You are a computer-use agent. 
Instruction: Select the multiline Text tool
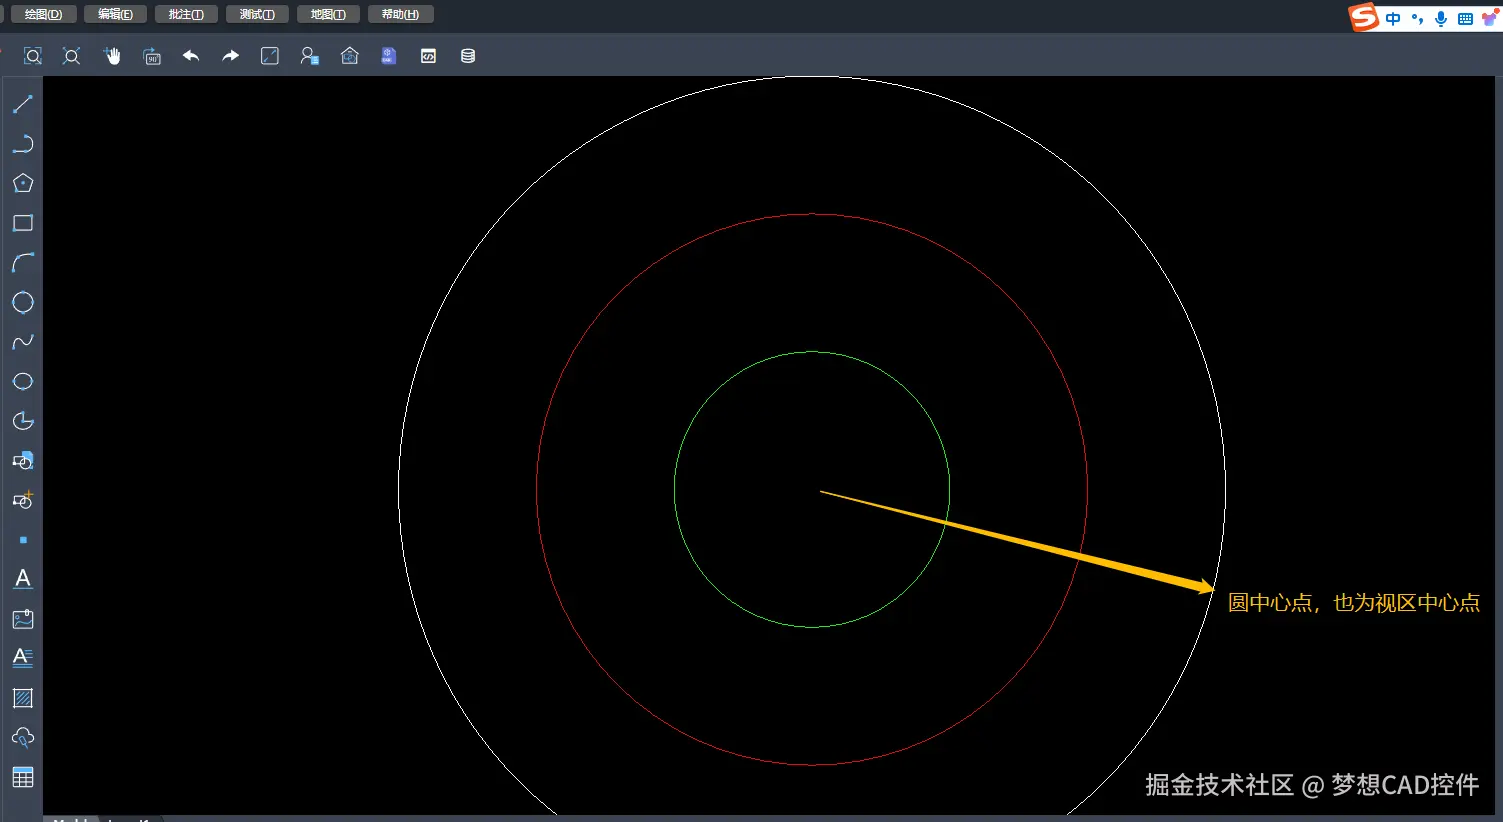(23, 658)
